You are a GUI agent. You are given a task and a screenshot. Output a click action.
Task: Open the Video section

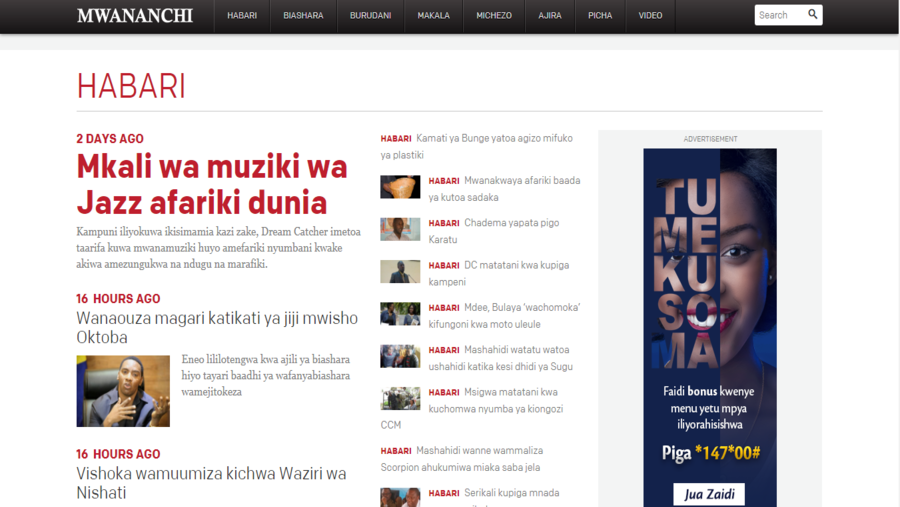pos(650,16)
